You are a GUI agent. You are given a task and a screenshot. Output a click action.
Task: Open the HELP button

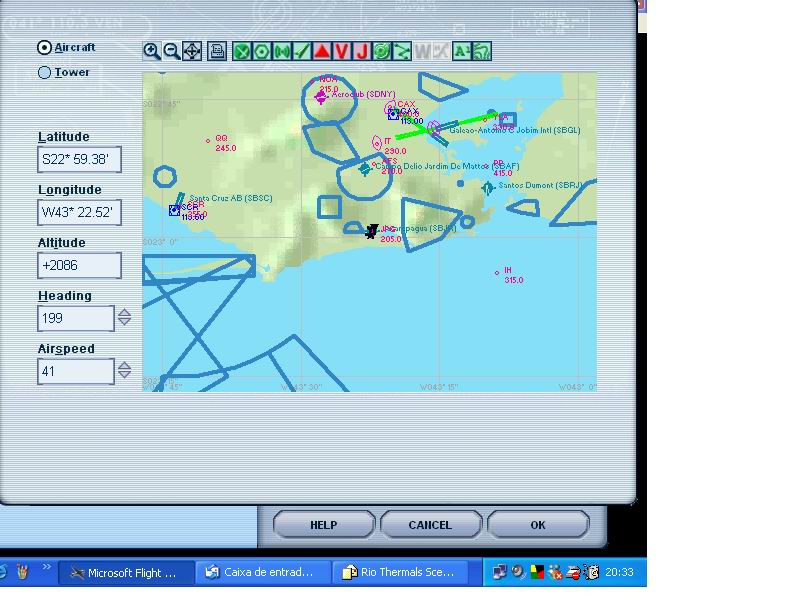point(323,525)
